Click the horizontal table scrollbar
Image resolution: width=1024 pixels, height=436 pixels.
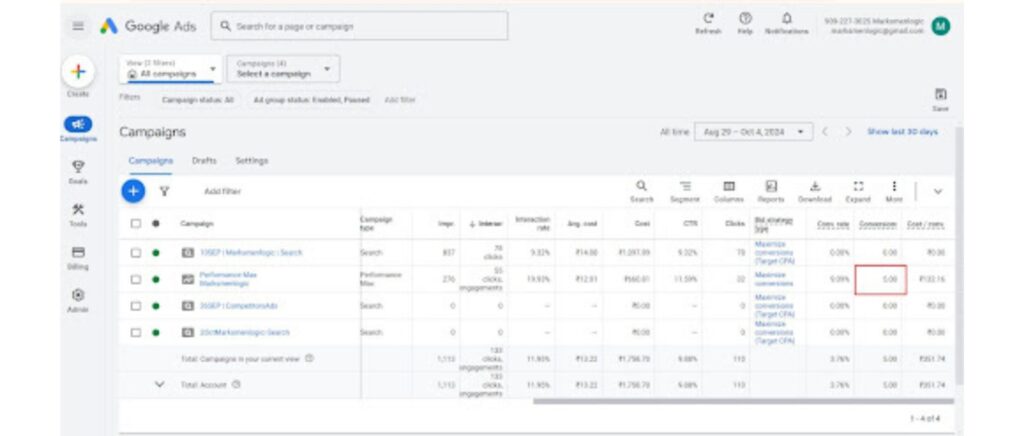(743, 401)
